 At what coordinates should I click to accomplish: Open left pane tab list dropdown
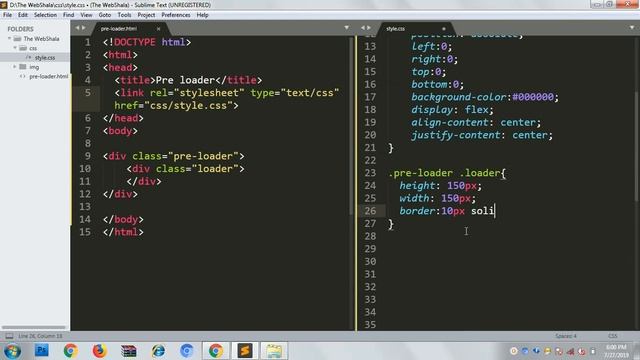347,28
